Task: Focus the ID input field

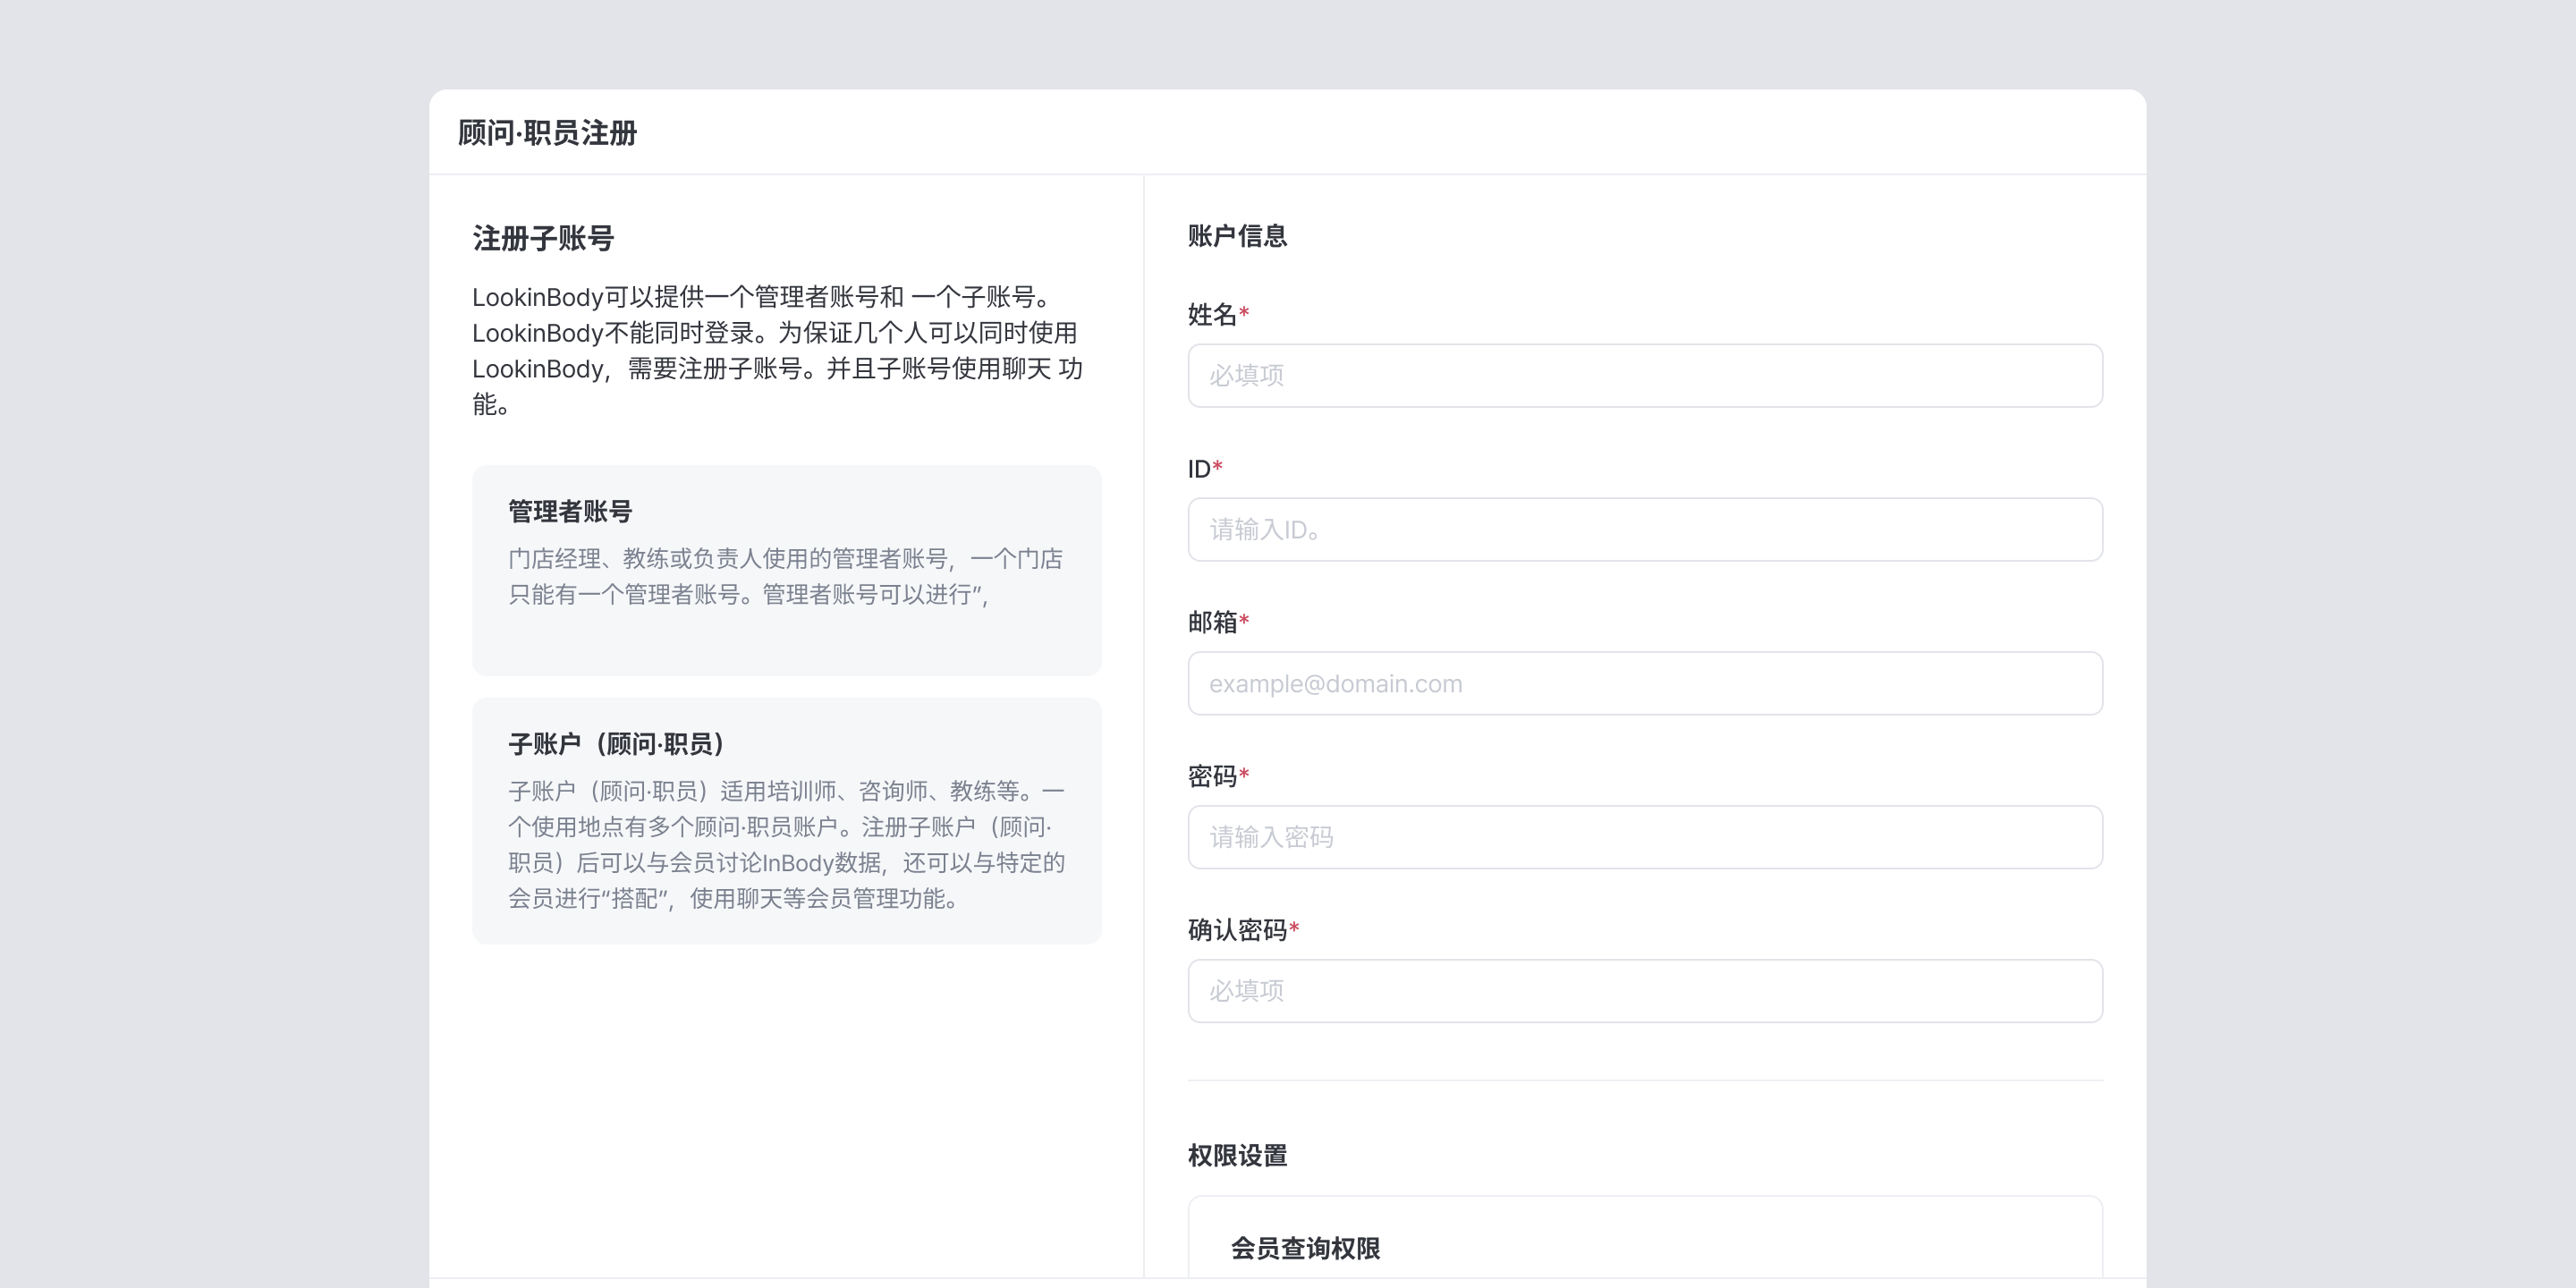Action: tap(1645, 529)
